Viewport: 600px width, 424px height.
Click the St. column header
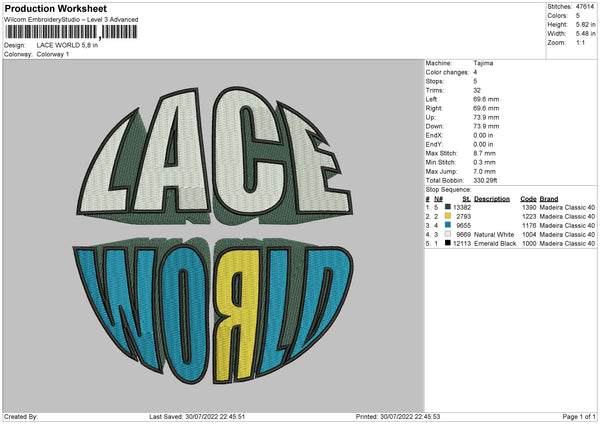pyautogui.click(x=466, y=198)
